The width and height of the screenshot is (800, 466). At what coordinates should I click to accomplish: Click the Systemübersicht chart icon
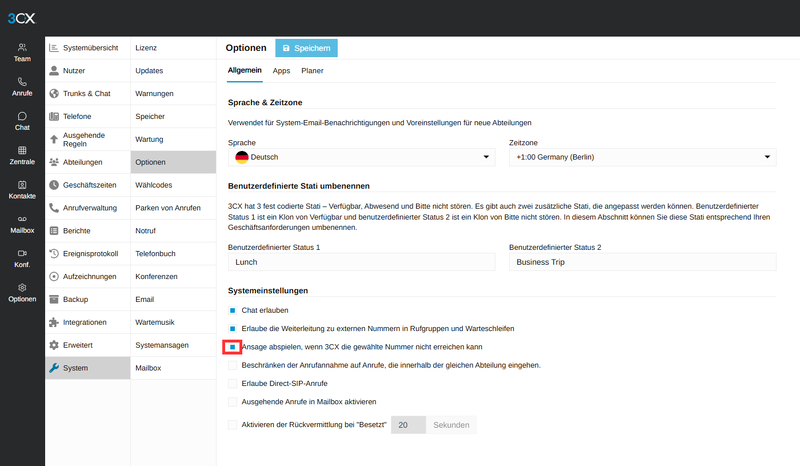(54, 47)
